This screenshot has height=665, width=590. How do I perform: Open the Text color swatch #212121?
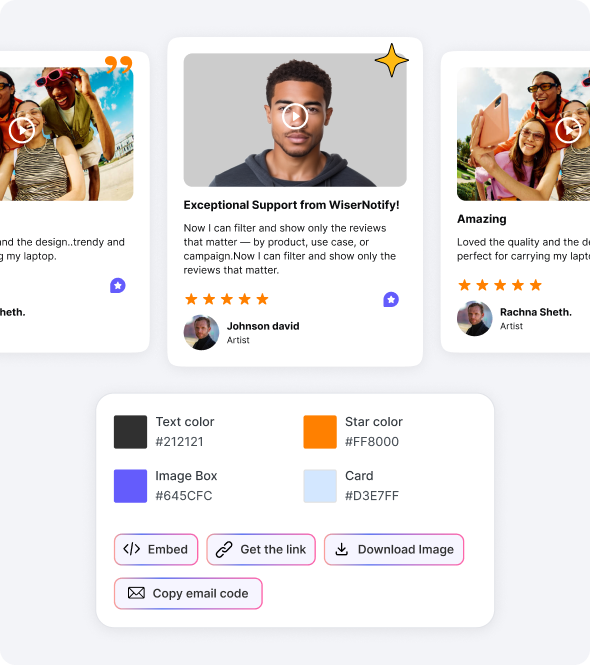[130, 432]
